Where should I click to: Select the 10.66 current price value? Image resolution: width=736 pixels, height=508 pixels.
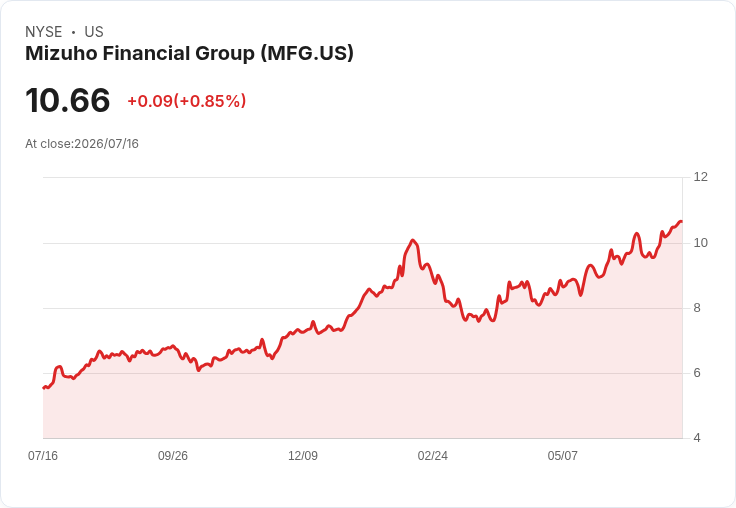68,100
